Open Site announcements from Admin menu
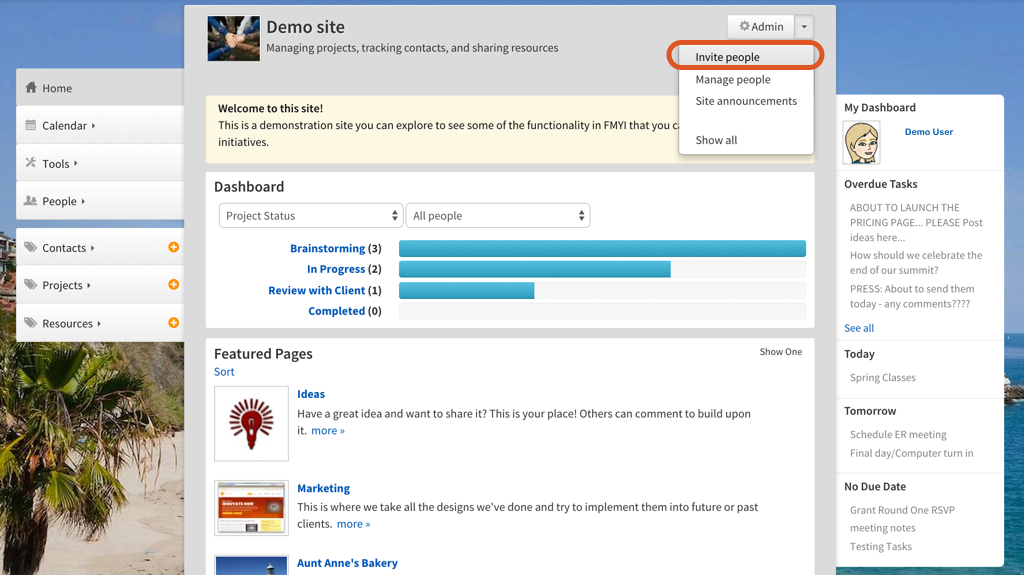 click(x=746, y=101)
